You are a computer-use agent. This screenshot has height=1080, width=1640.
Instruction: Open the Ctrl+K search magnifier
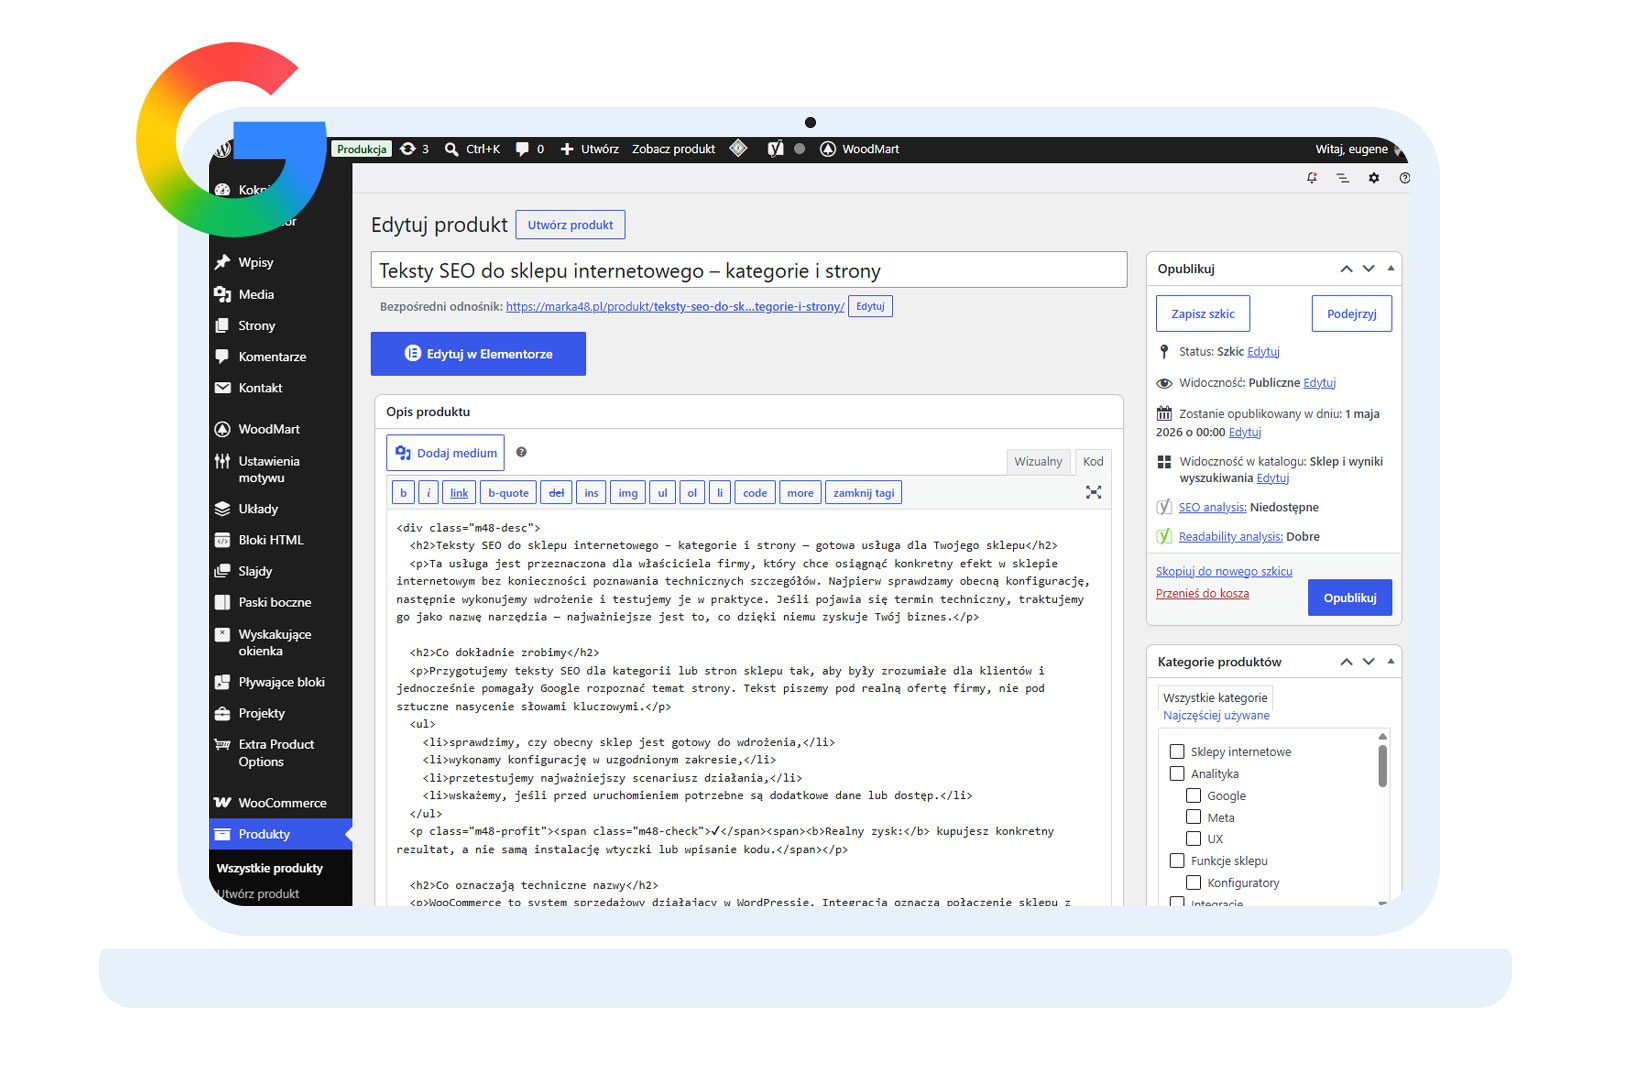point(452,149)
